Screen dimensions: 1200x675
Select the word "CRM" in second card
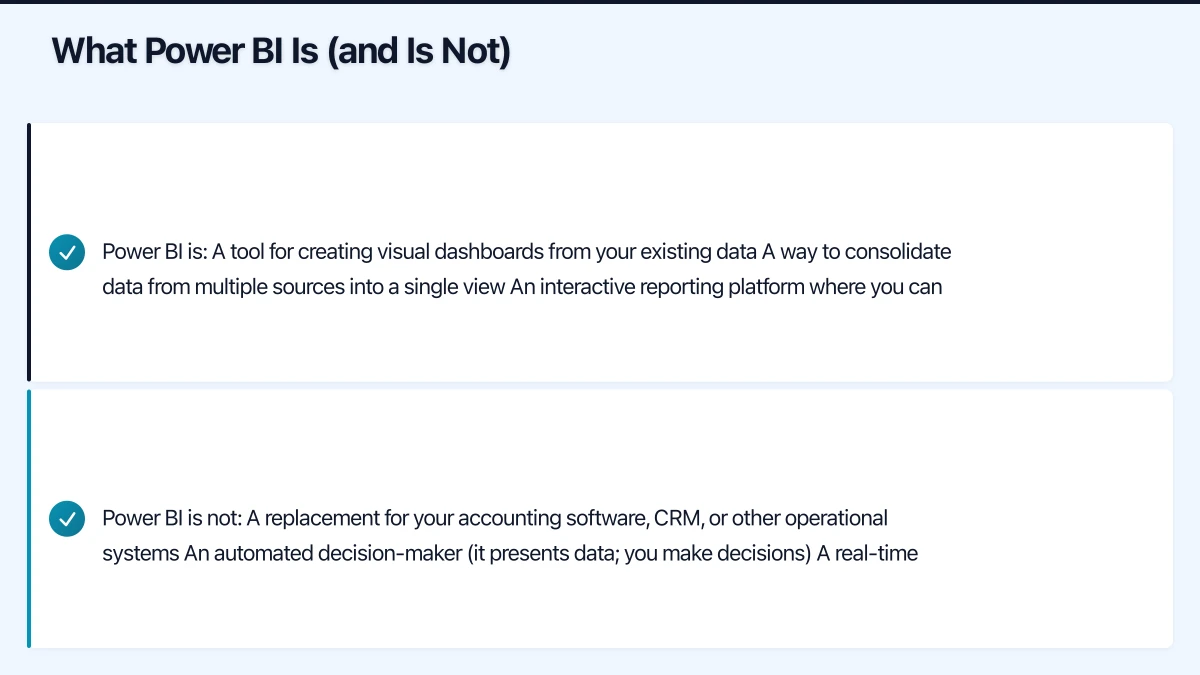click(675, 519)
